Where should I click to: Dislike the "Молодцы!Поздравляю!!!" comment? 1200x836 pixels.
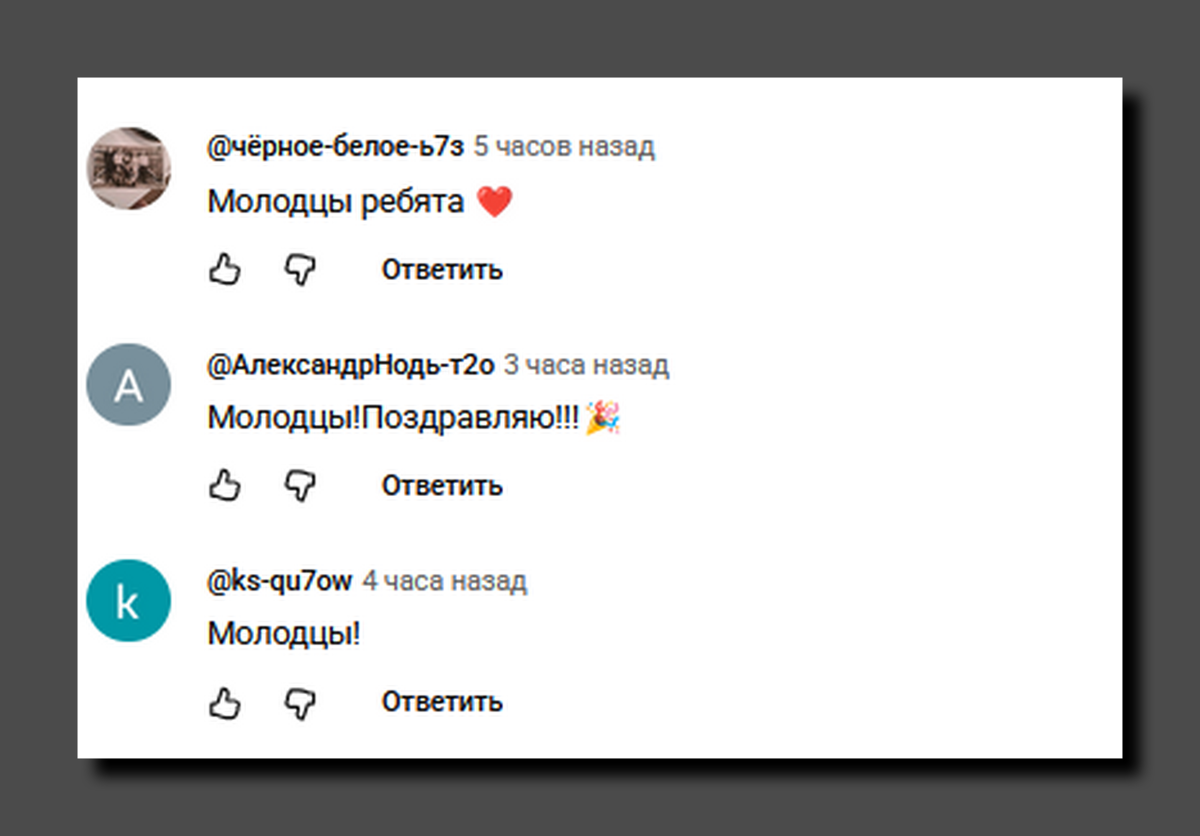pos(300,485)
